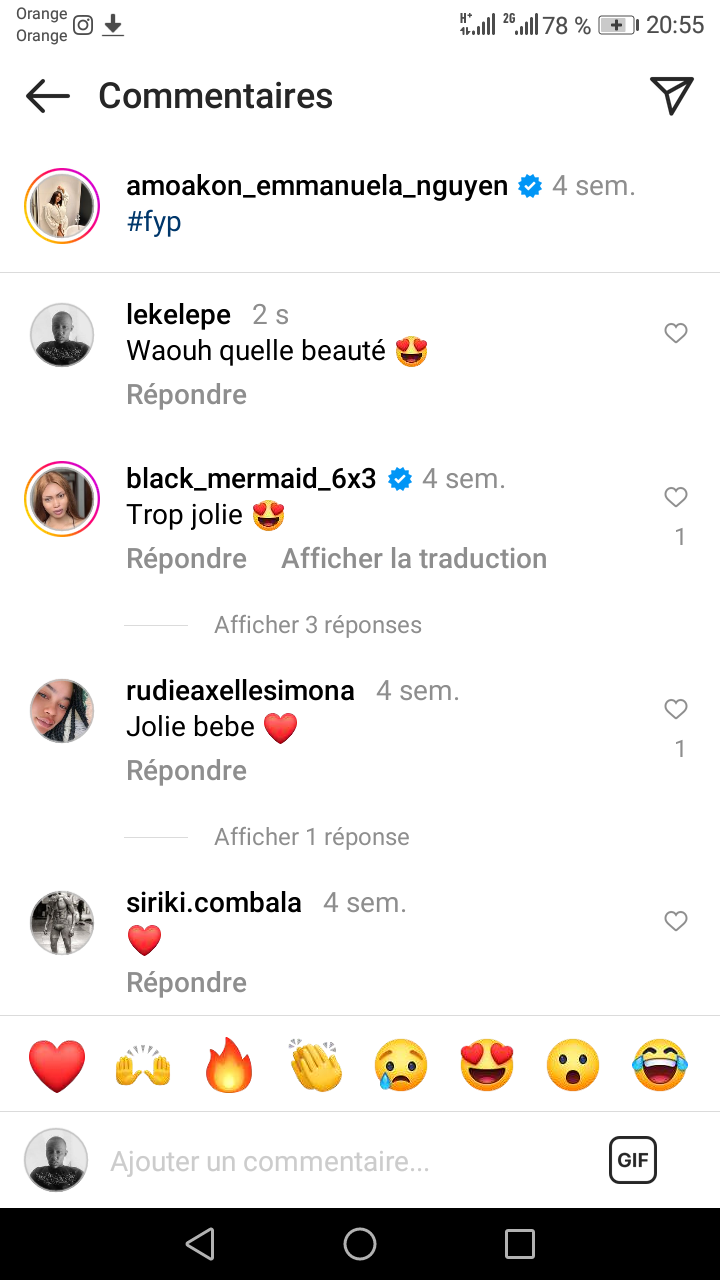The height and width of the screenshot is (1280, 720).
Task: Choose the crying laughing emoji
Action: pos(660,1065)
